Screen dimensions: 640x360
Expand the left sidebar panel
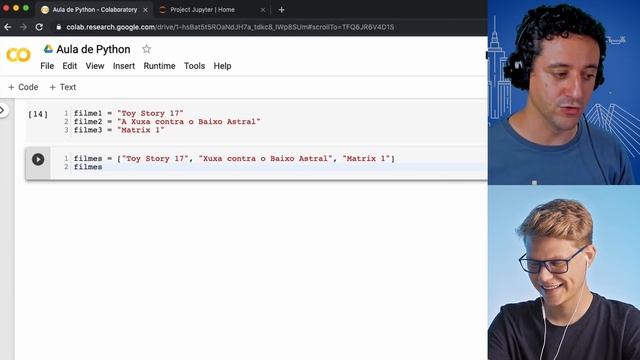click(x=2, y=110)
